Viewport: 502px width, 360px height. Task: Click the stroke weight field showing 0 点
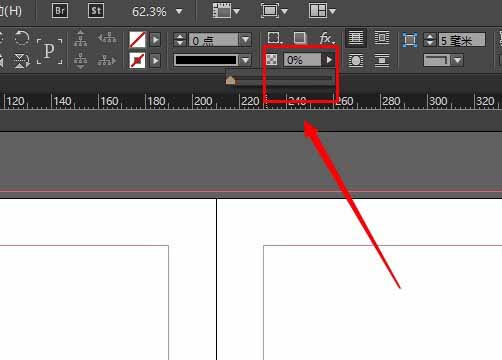[x=213, y=40]
